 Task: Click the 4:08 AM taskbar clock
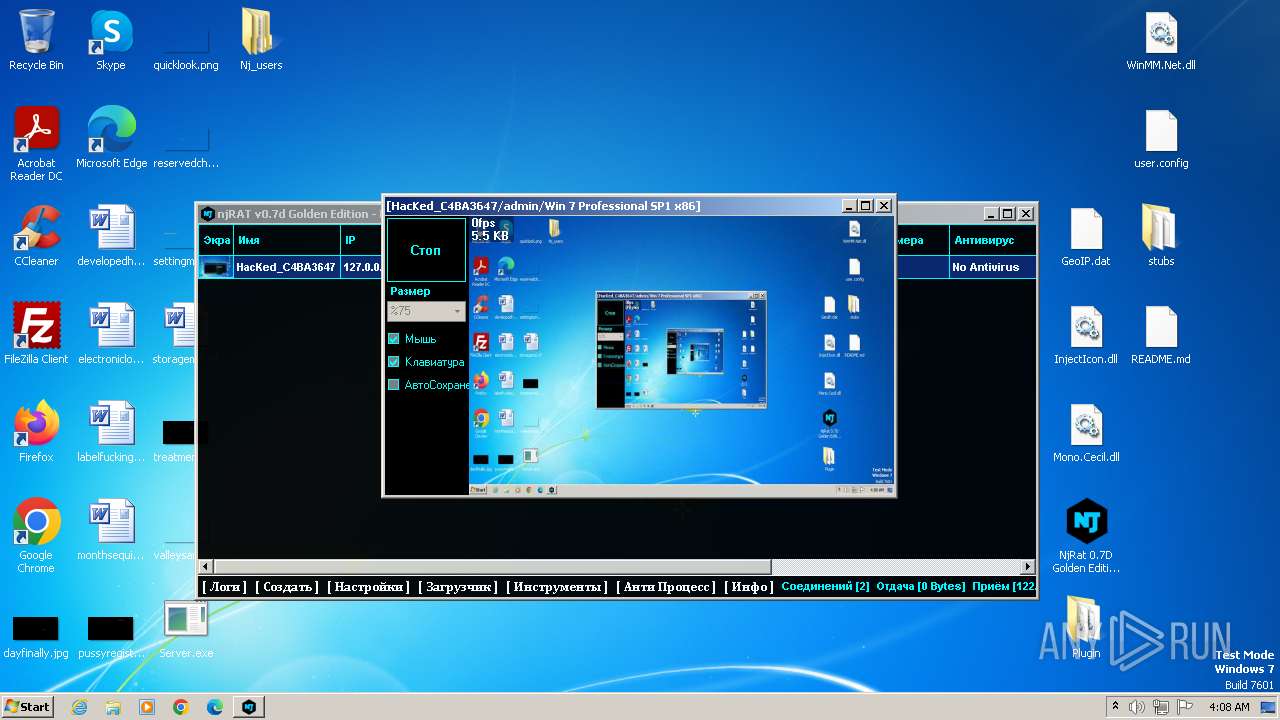tap(1229, 707)
